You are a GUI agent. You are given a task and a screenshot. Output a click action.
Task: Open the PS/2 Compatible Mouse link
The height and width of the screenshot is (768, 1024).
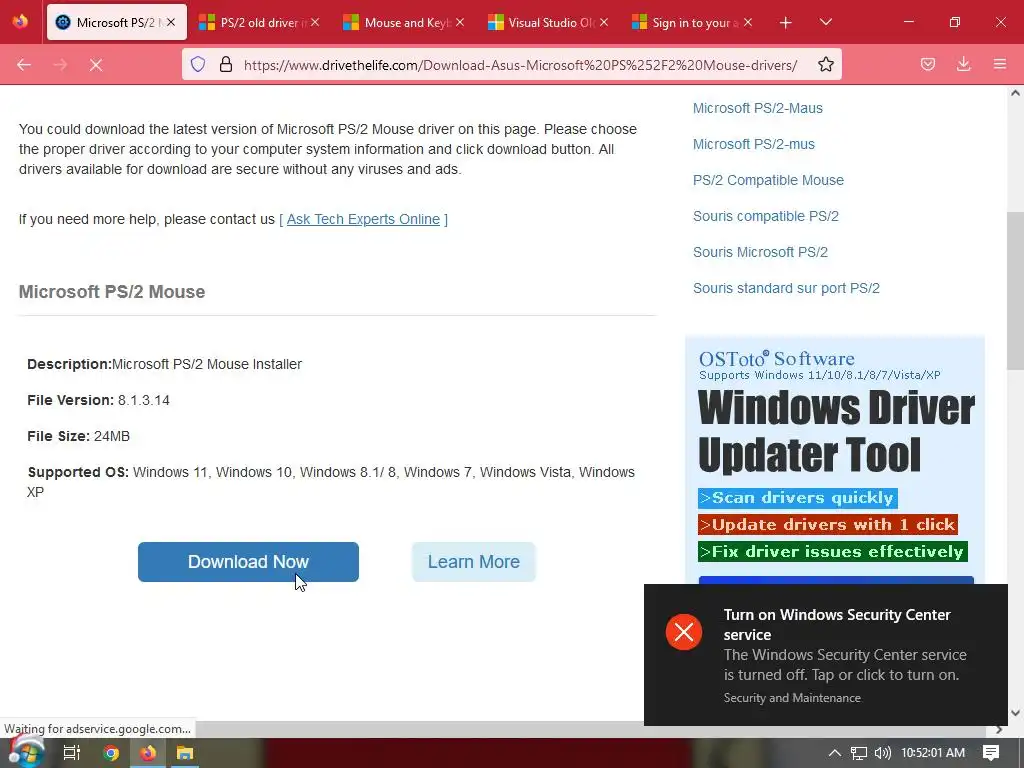768,180
